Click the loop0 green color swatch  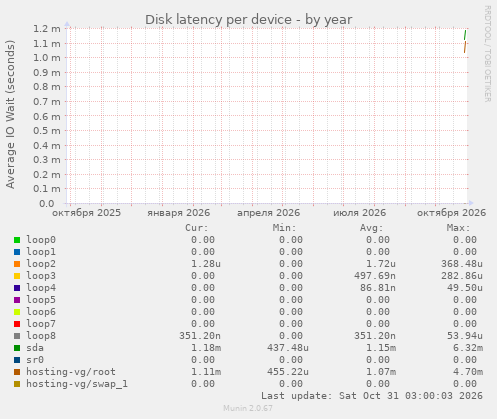pos(17,240)
